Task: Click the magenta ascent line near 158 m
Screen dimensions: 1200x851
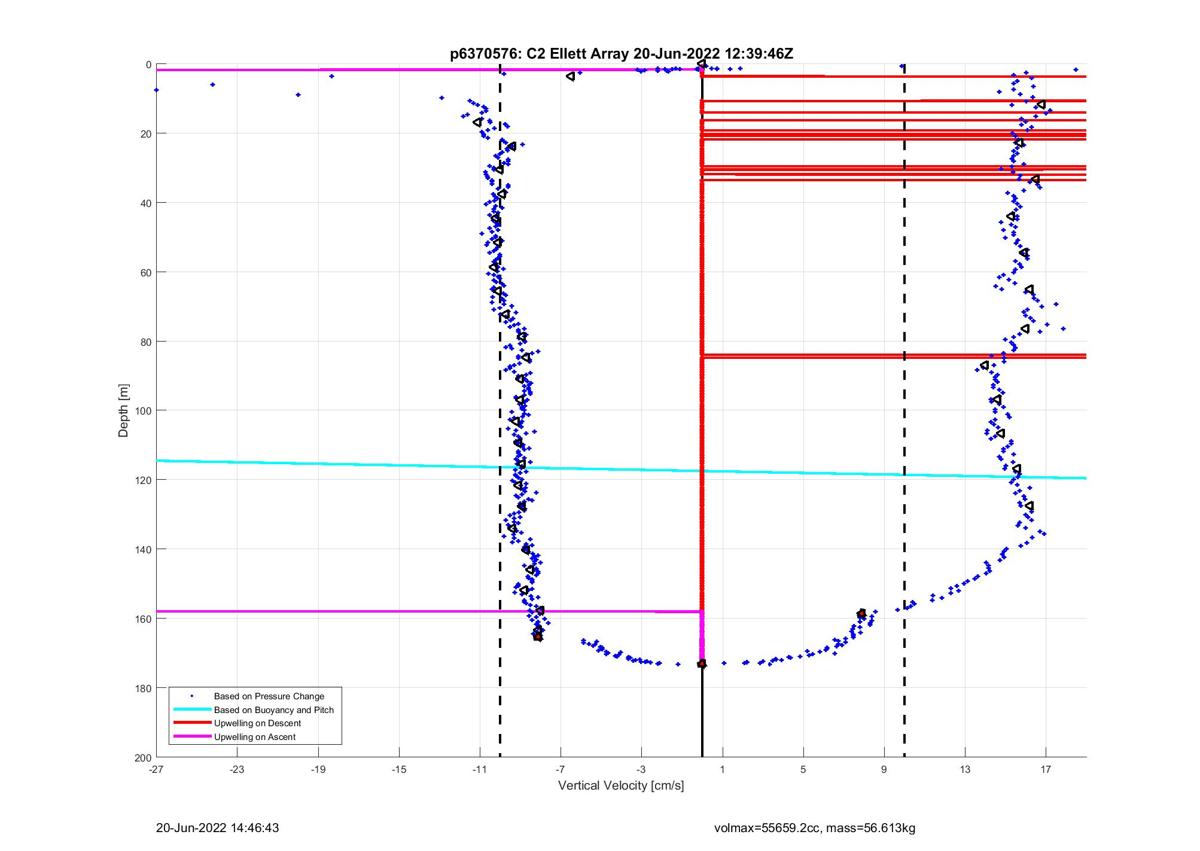Action: (x=429, y=611)
